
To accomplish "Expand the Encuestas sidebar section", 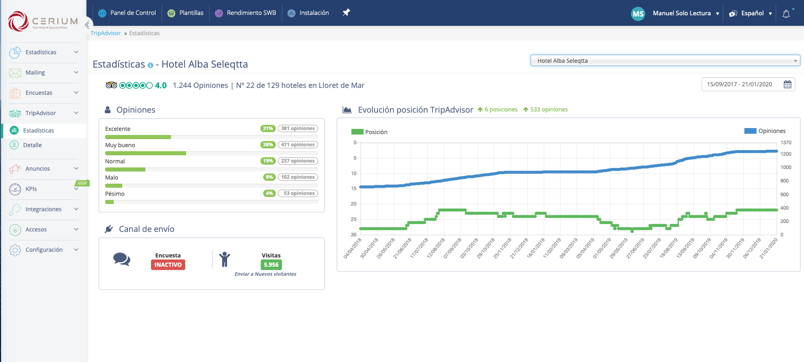I will click(44, 93).
